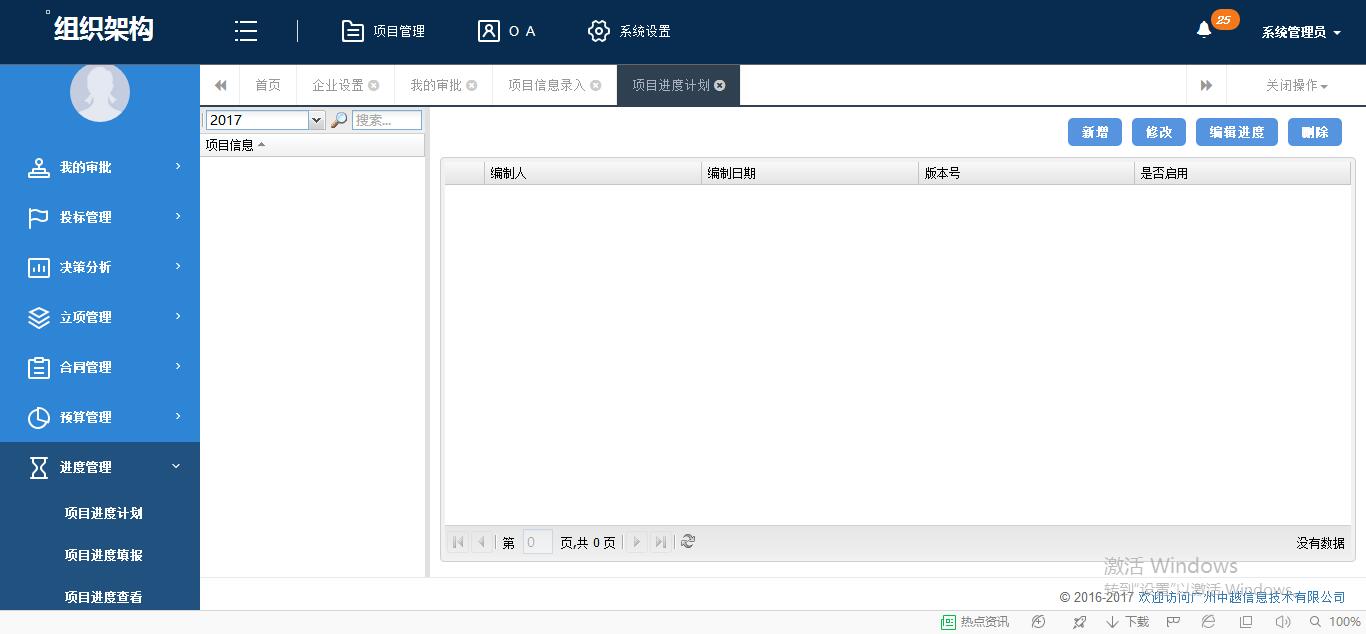Focus the 搜索 input field
Viewport: 1366px width, 634px height.
387,120
